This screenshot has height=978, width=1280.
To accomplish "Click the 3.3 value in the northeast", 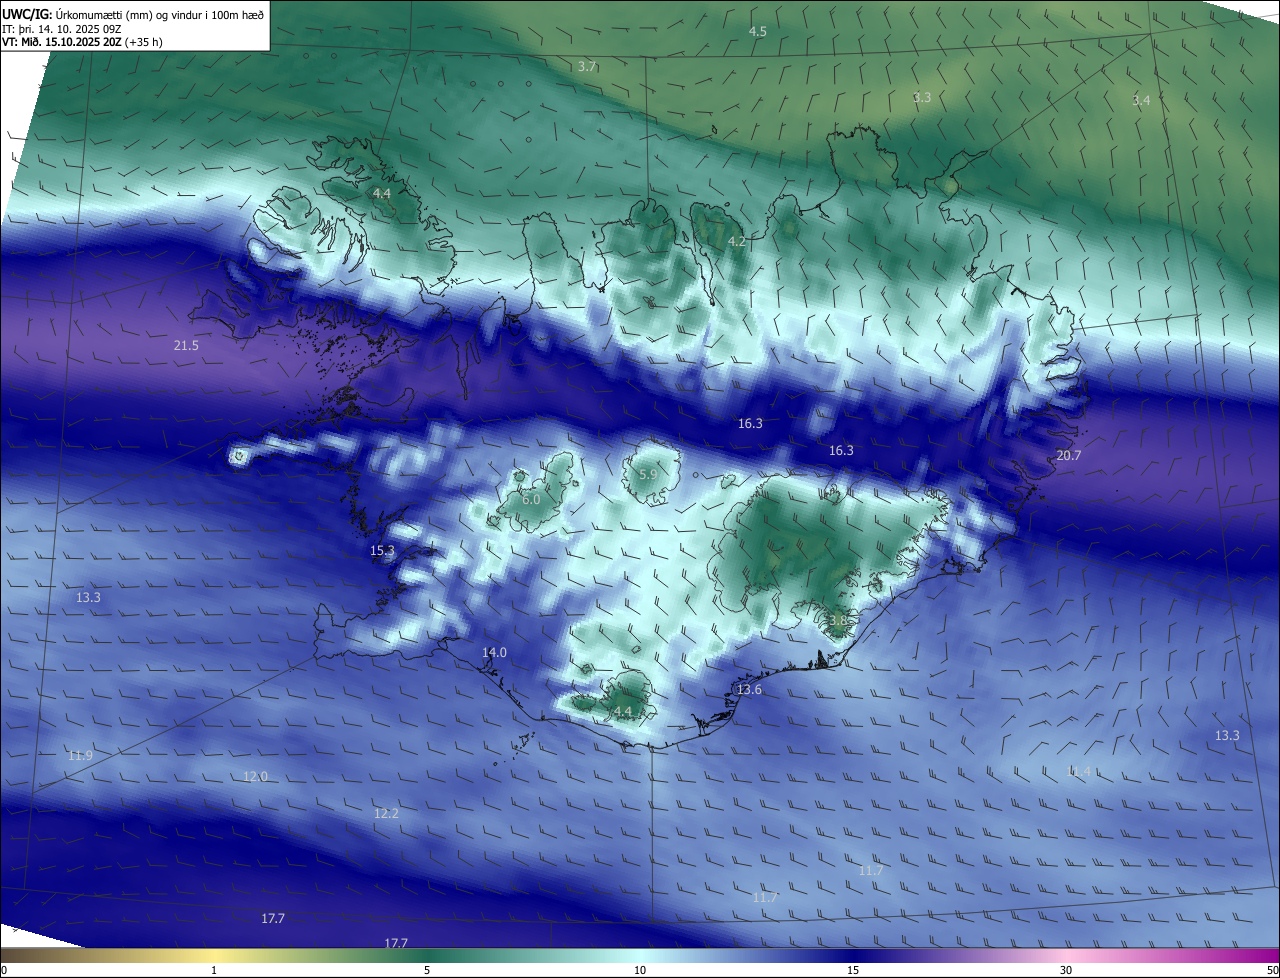I will 922,97.
